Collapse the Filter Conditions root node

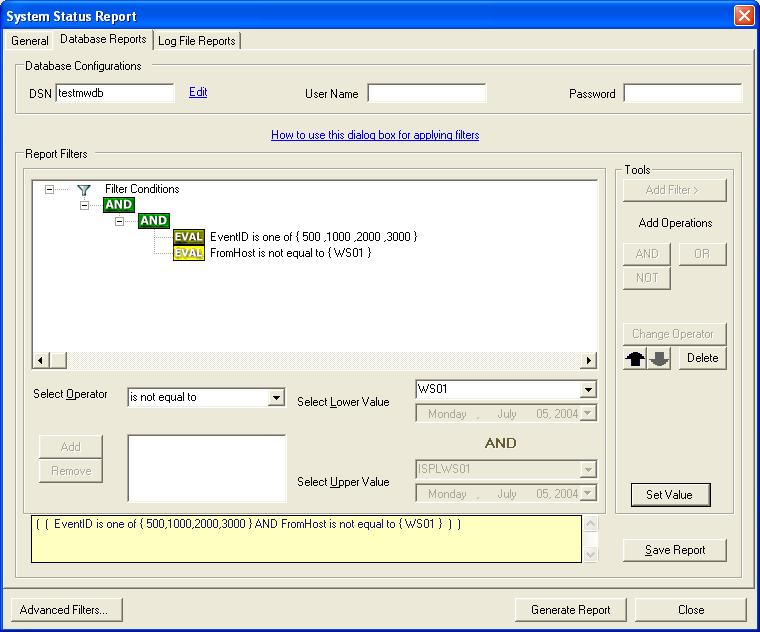pyautogui.click(x=50, y=189)
